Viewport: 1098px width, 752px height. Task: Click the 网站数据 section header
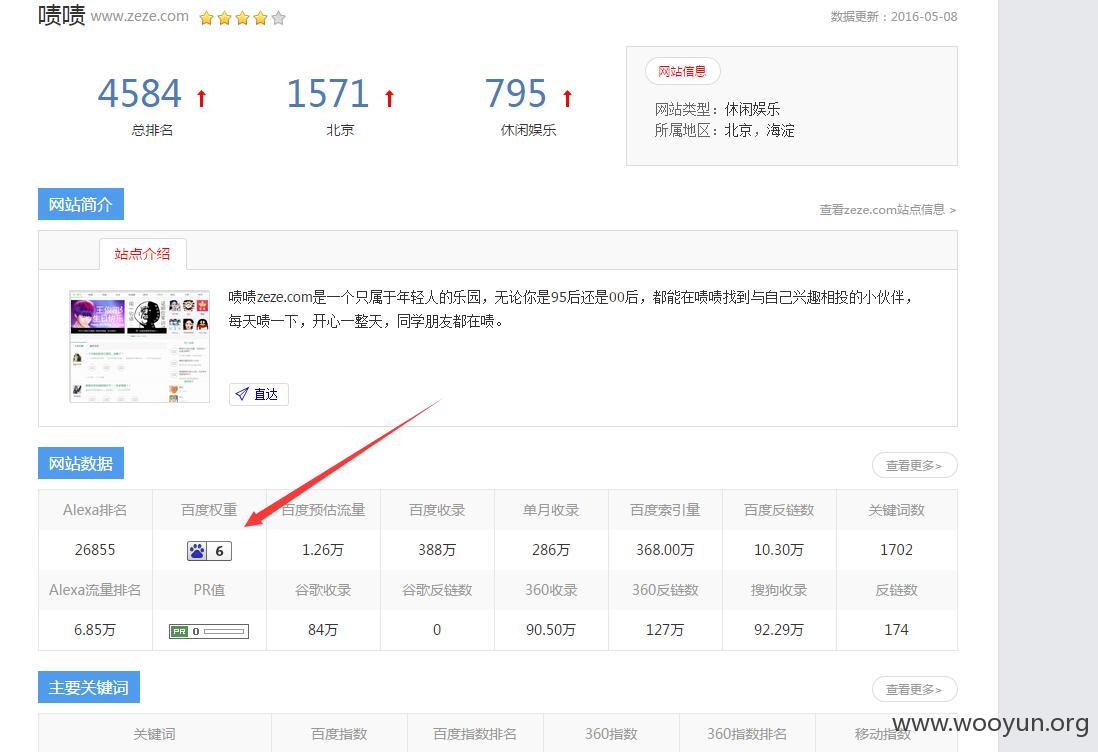coord(81,463)
